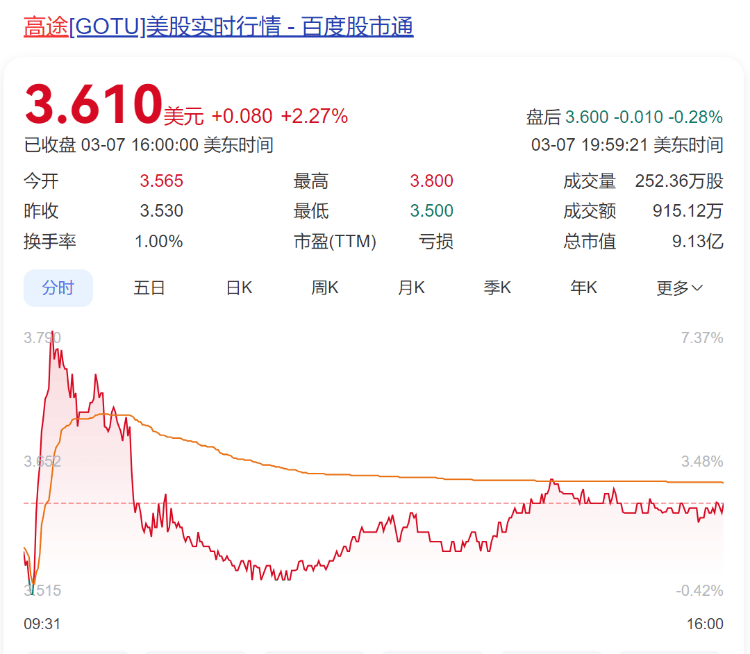The image size is (750, 654).
Task: Open the 高途[GOTU]美股实时行情 link
Action: (x=219, y=26)
